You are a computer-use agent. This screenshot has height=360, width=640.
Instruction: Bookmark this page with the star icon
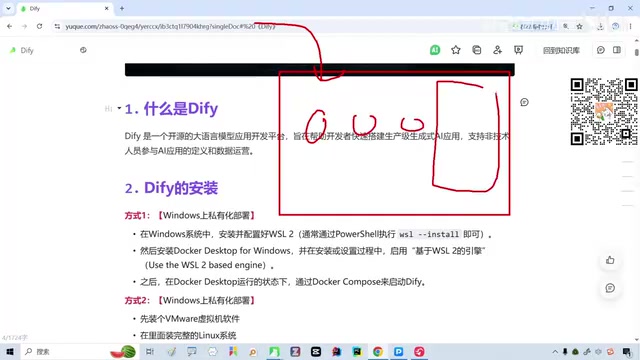coord(579,26)
